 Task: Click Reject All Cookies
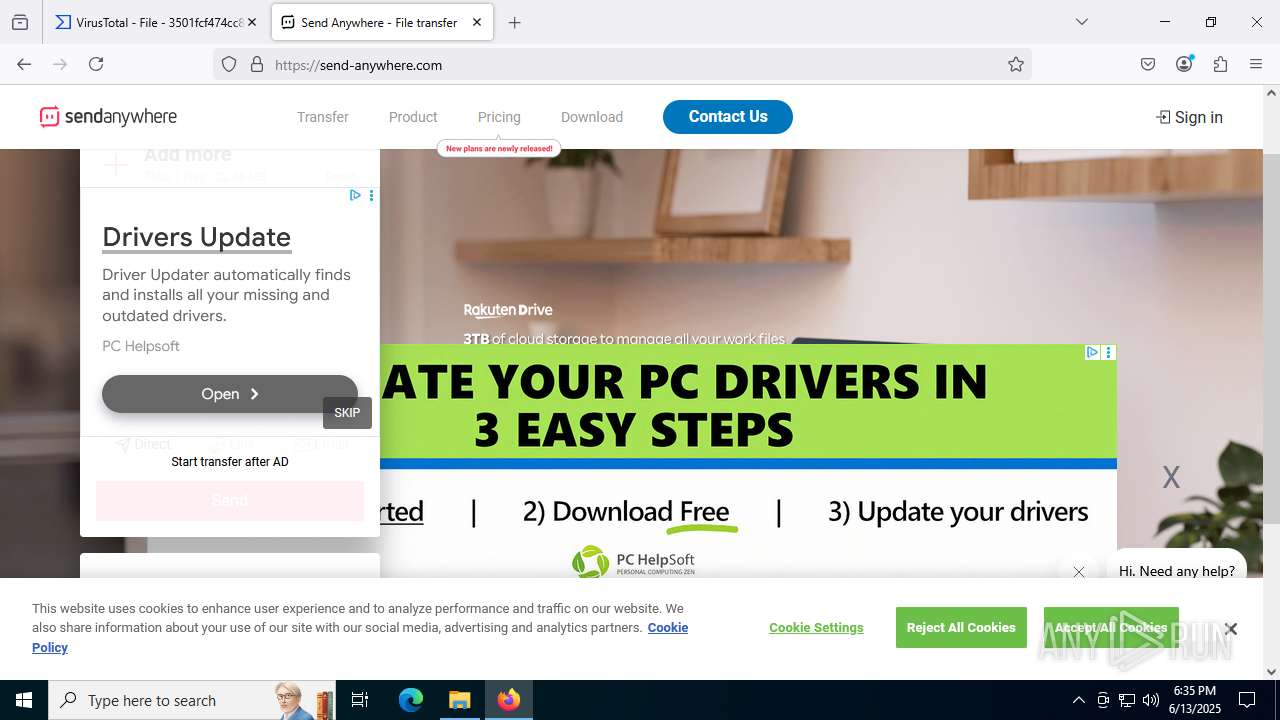coord(961,627)
